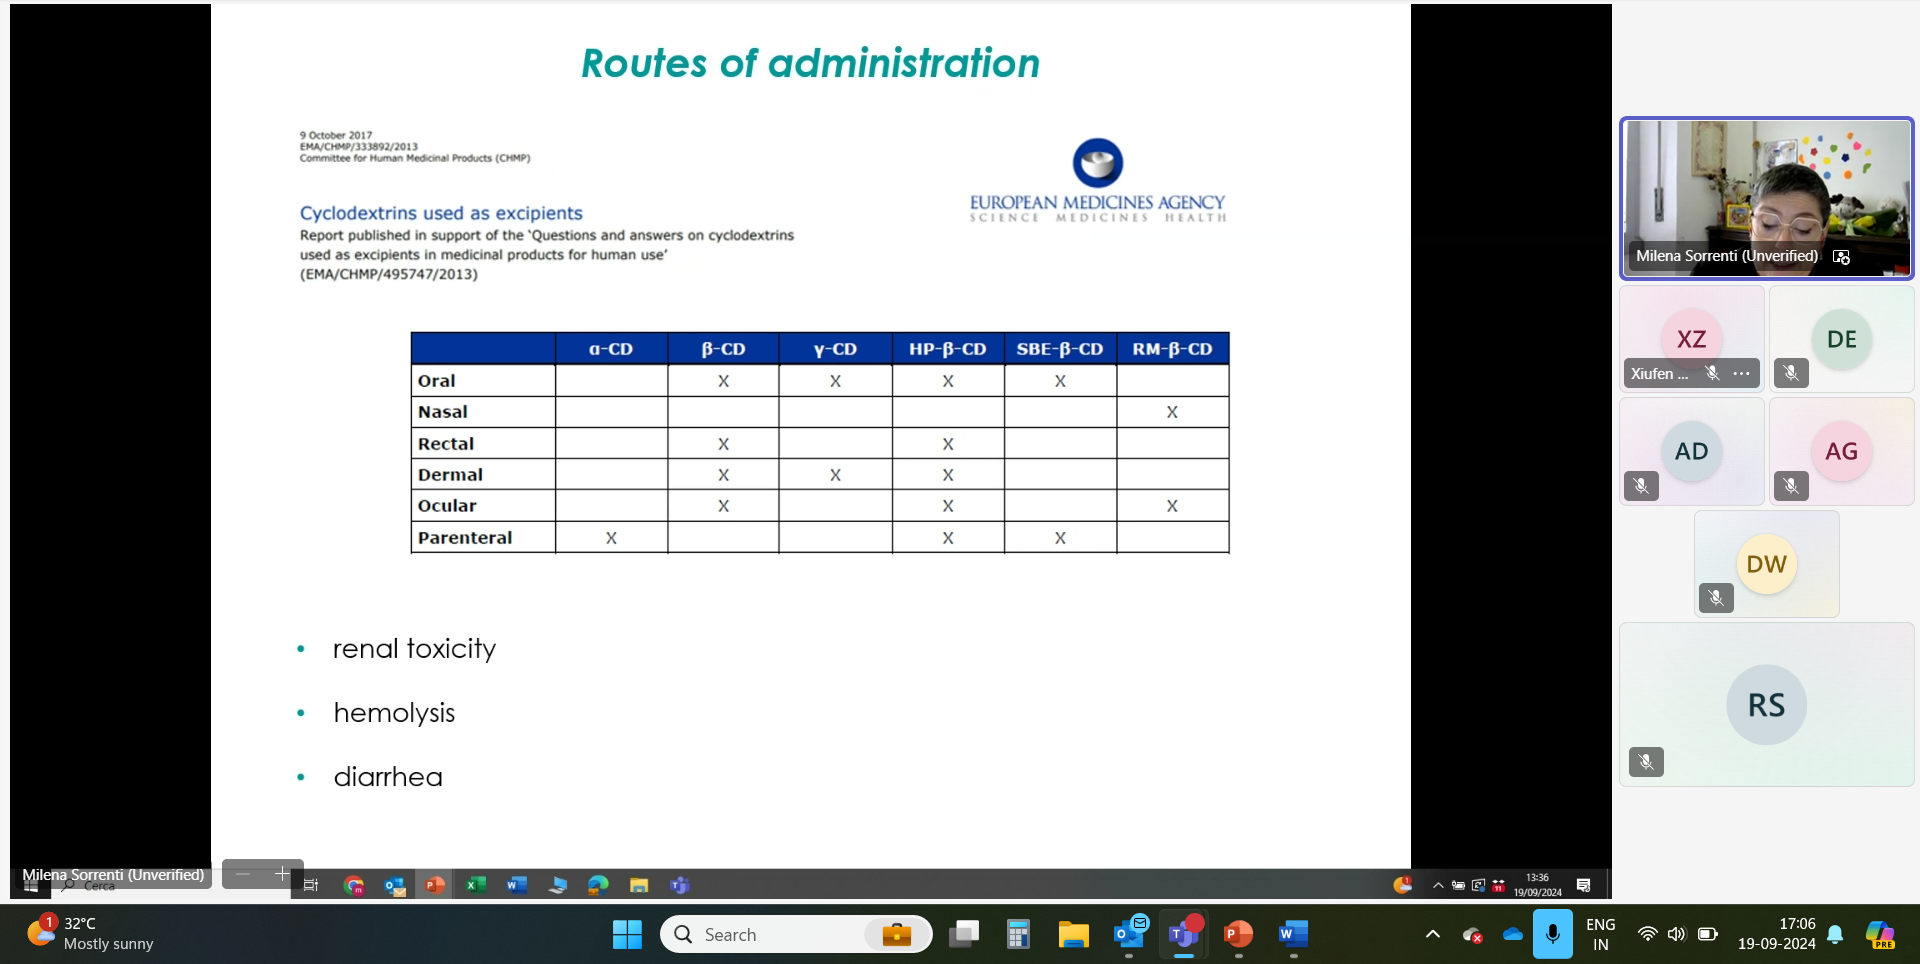Click the 'hemolysis' bullet text
The height and width of the screenshot is (964, 1920).
[394, 713]
